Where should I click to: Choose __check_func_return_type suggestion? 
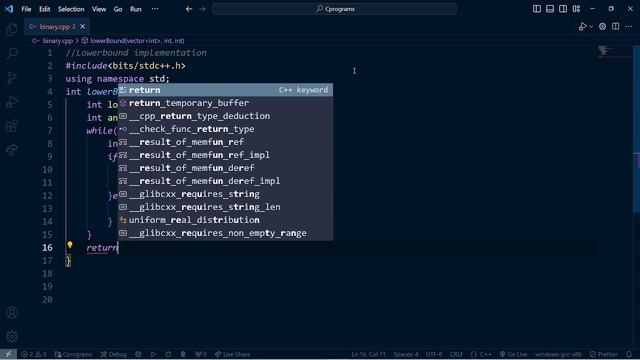point(225,129)
